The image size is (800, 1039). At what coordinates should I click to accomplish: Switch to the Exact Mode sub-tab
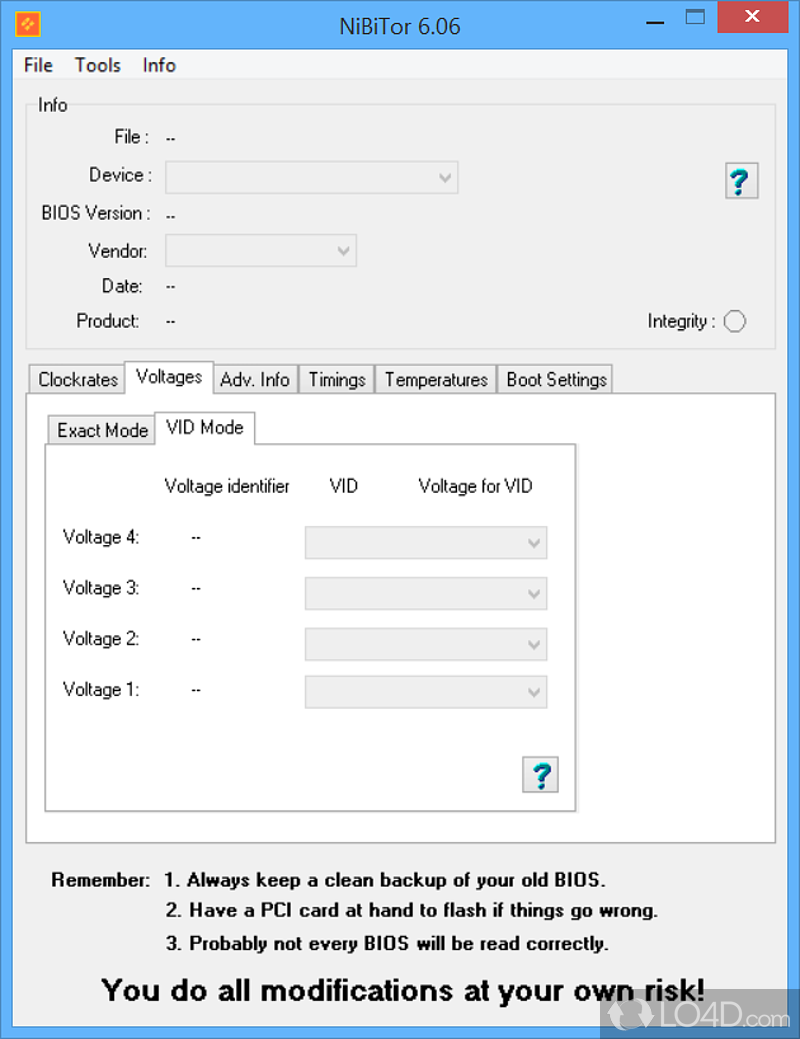[102, 430]
